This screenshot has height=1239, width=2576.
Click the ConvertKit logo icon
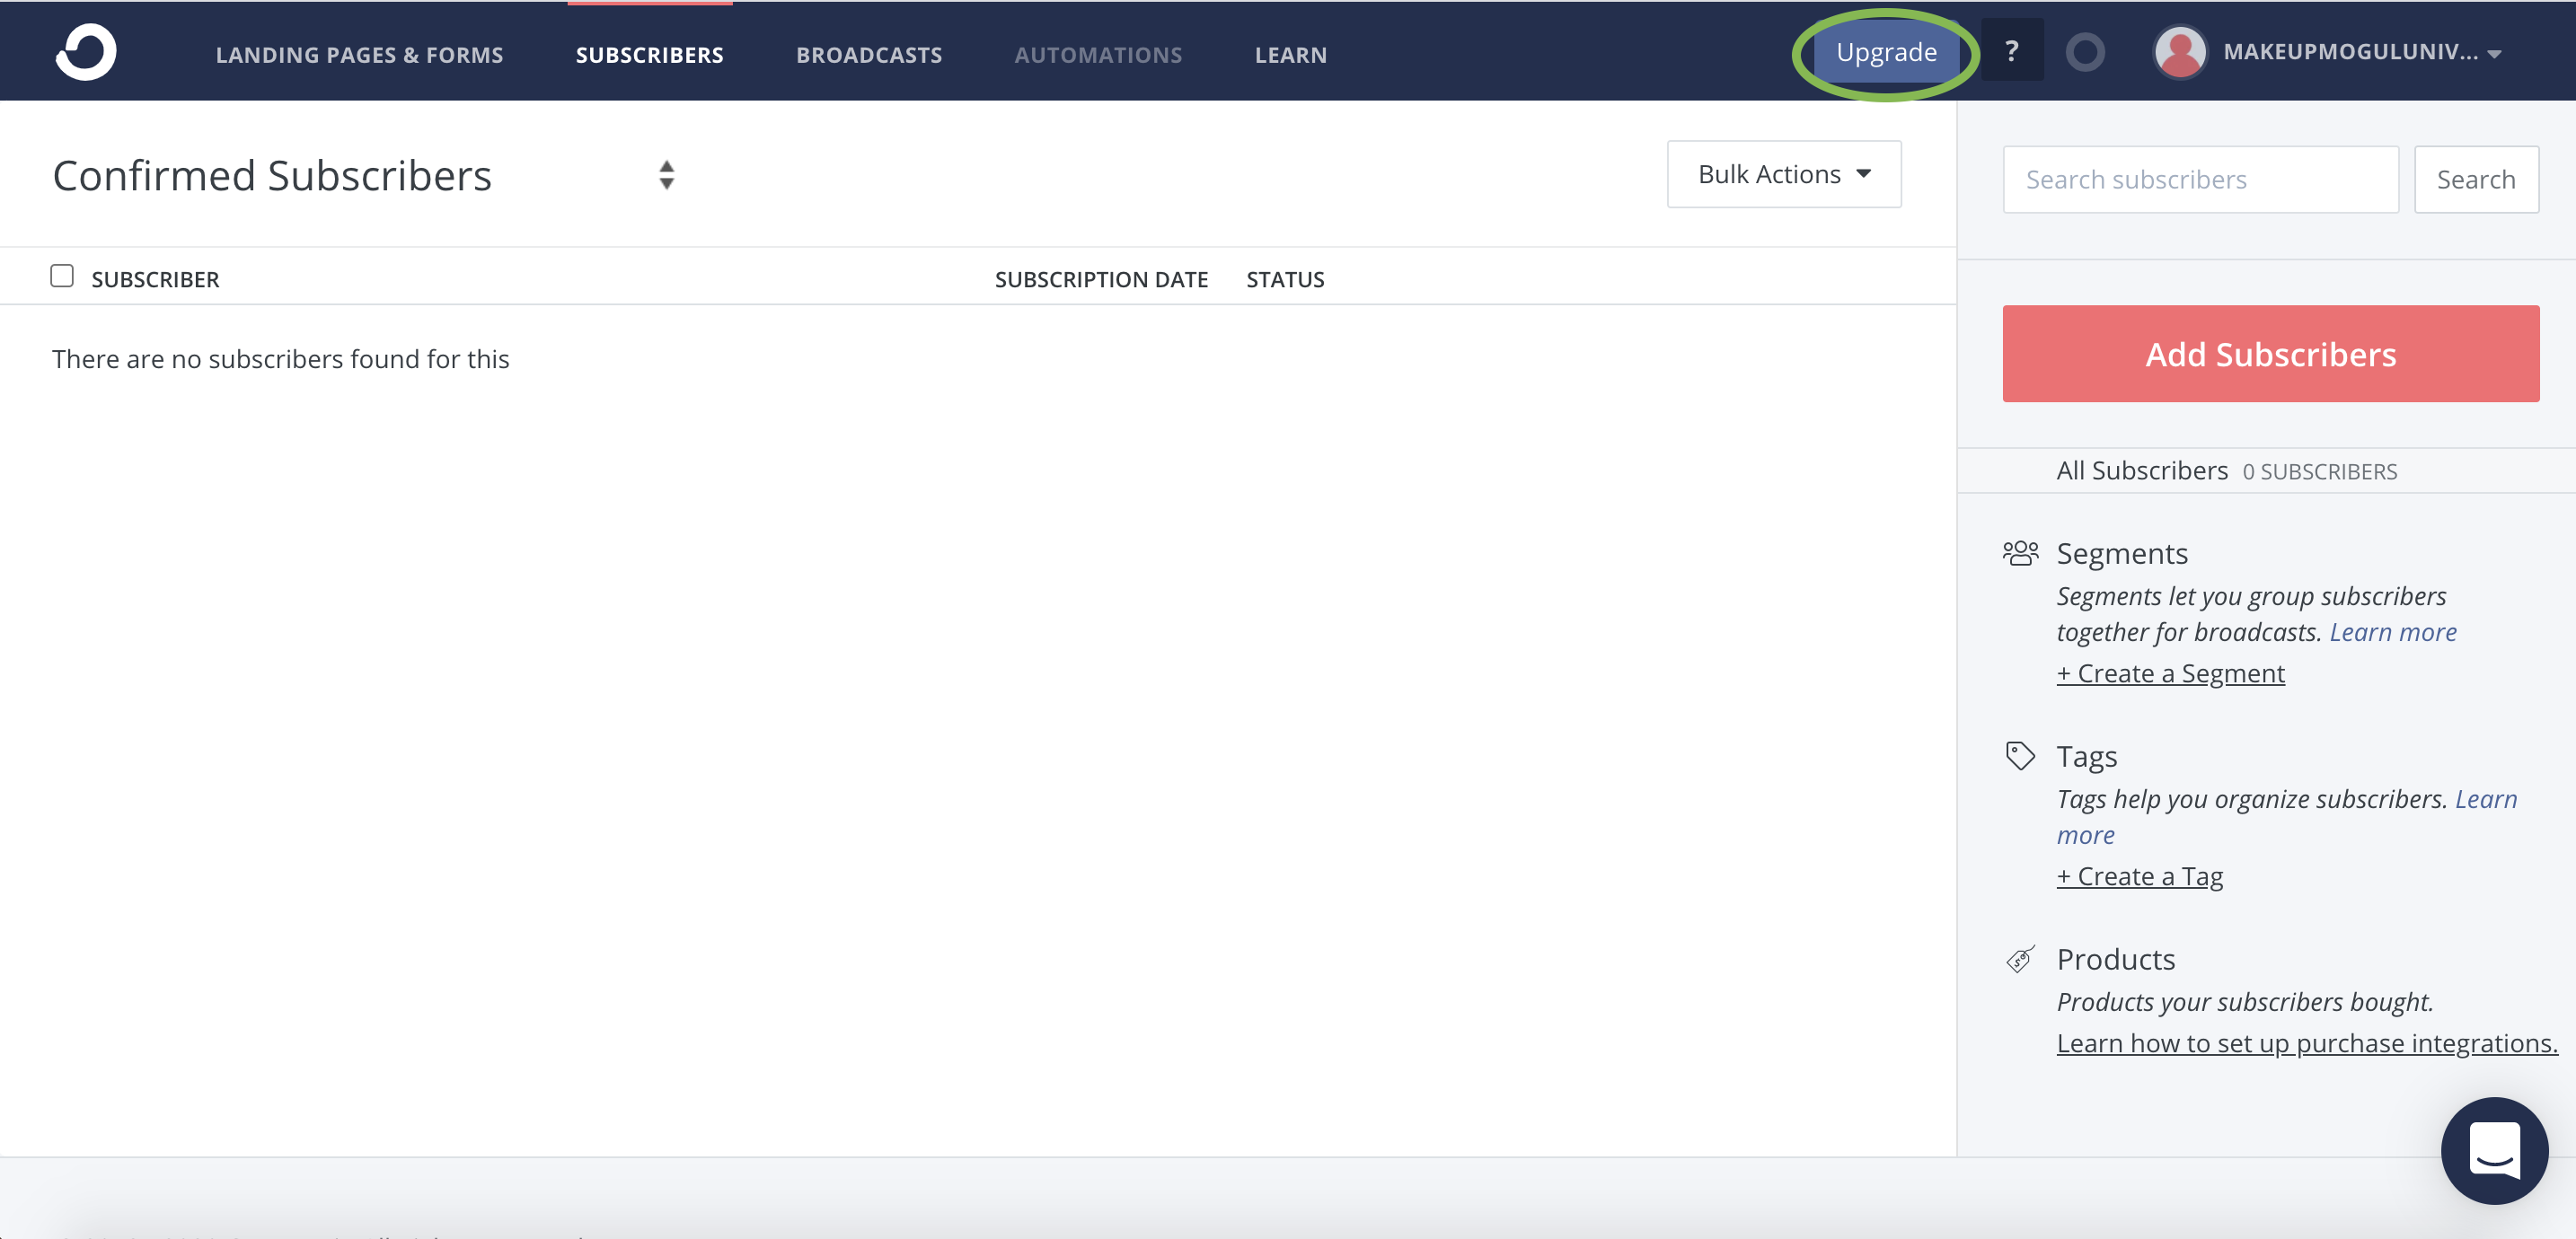click(86, 52)
